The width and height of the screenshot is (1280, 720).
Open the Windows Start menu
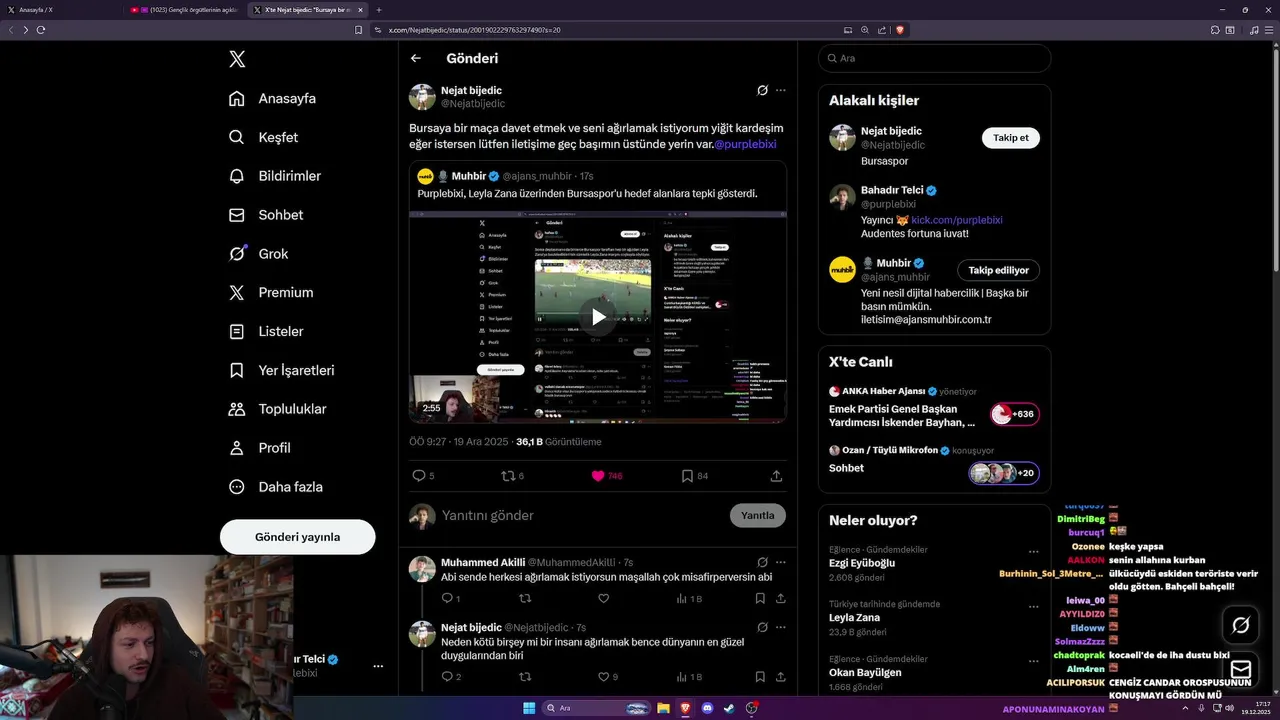[529, 708]
